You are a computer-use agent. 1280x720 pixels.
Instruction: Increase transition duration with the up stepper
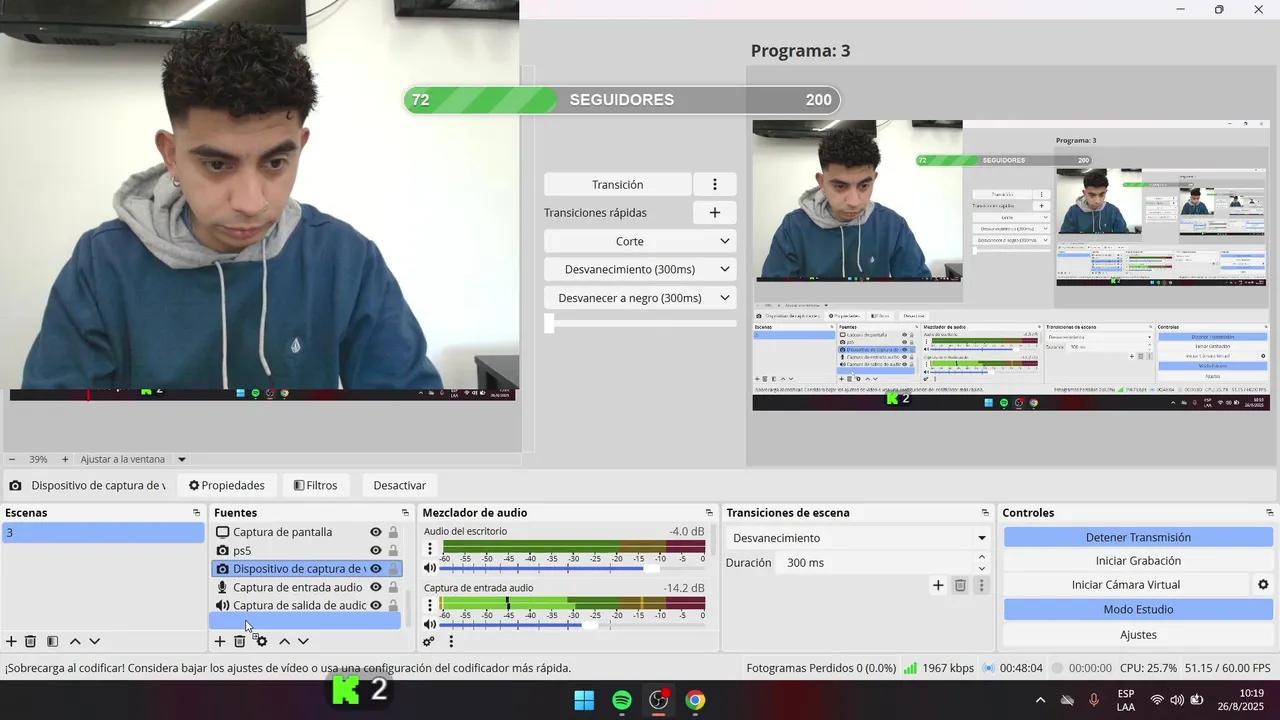(981, 557)
